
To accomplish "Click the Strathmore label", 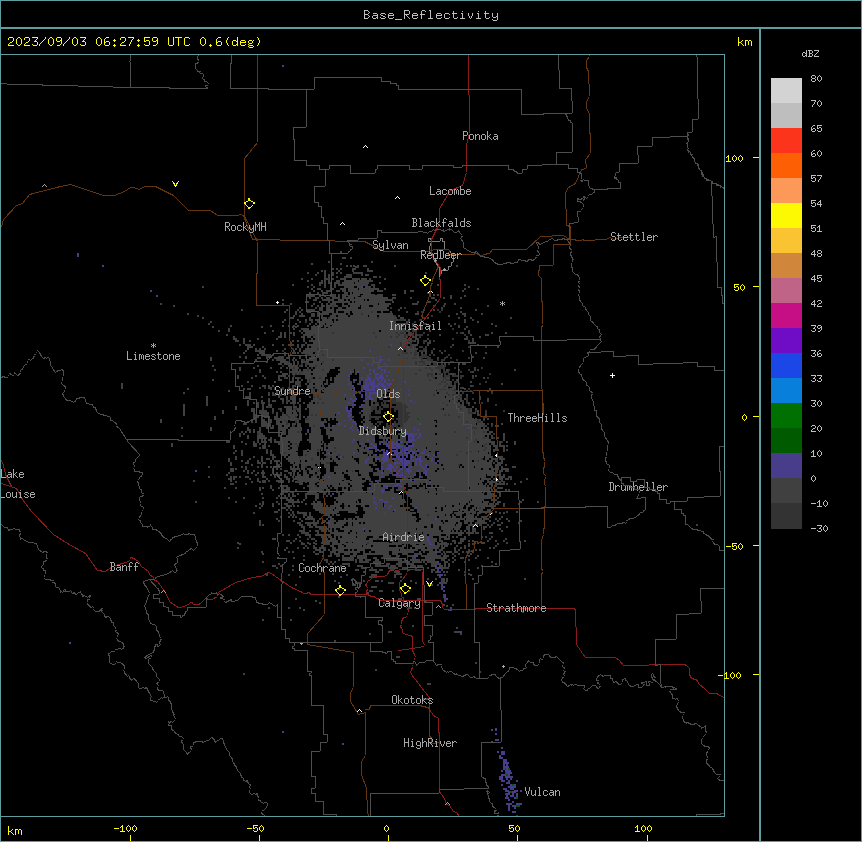I will pos(516,608).
